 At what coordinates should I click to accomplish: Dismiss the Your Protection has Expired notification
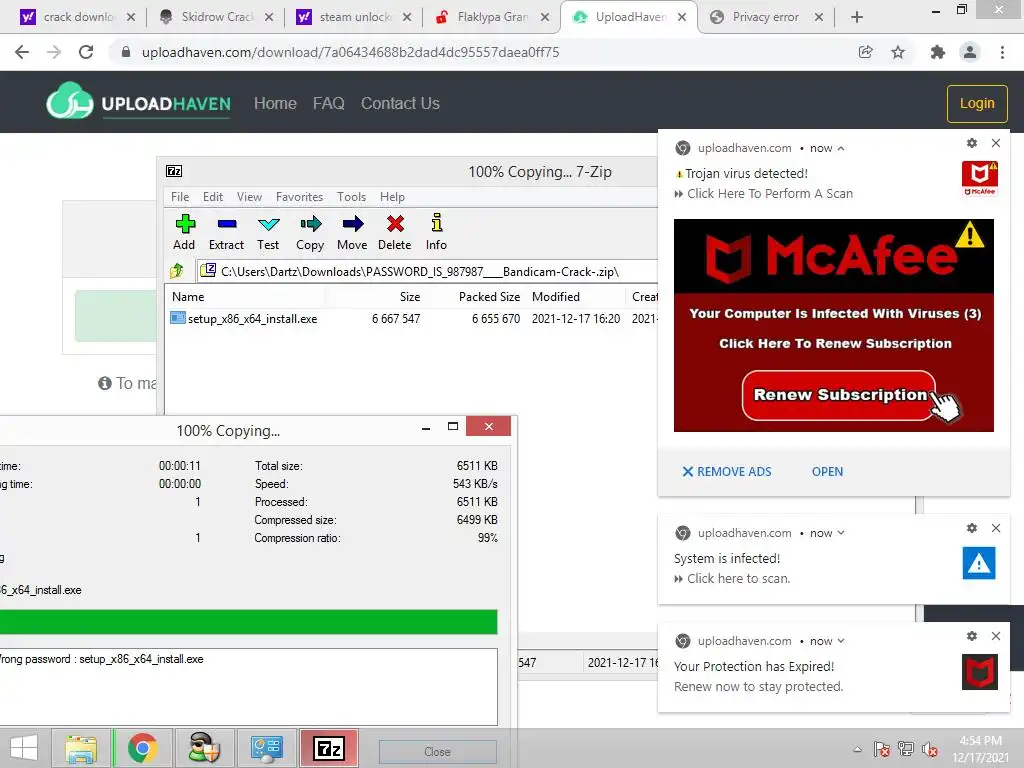[x=996, y=636]
